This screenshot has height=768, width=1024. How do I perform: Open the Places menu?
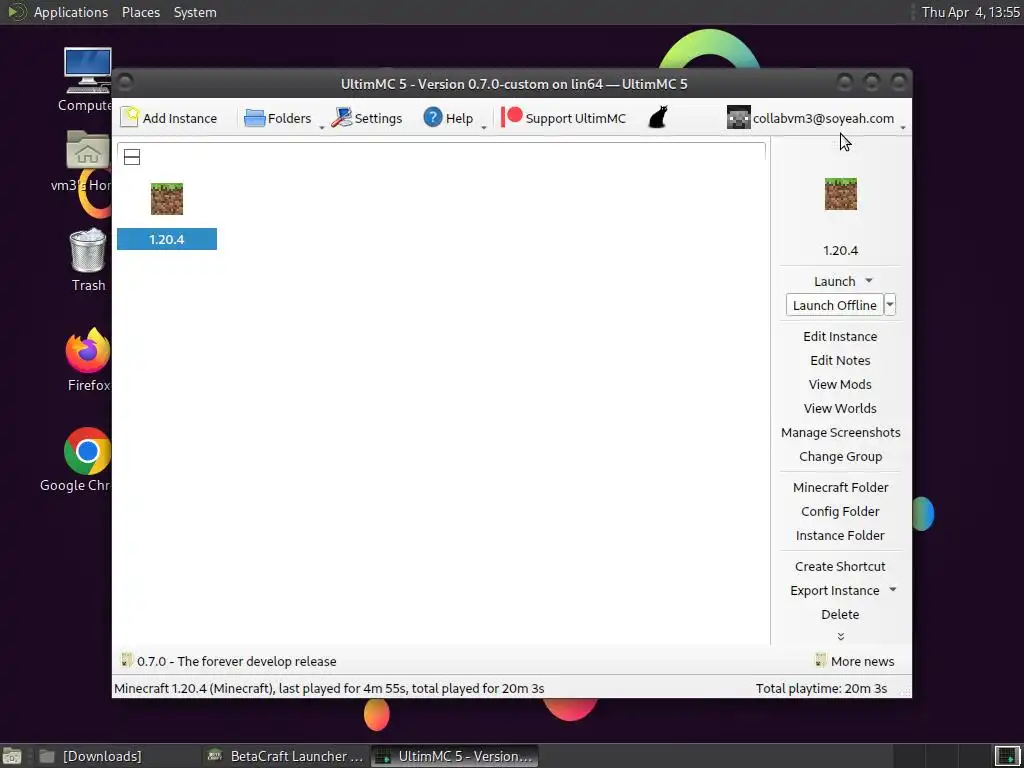click(x=140, y=12)
